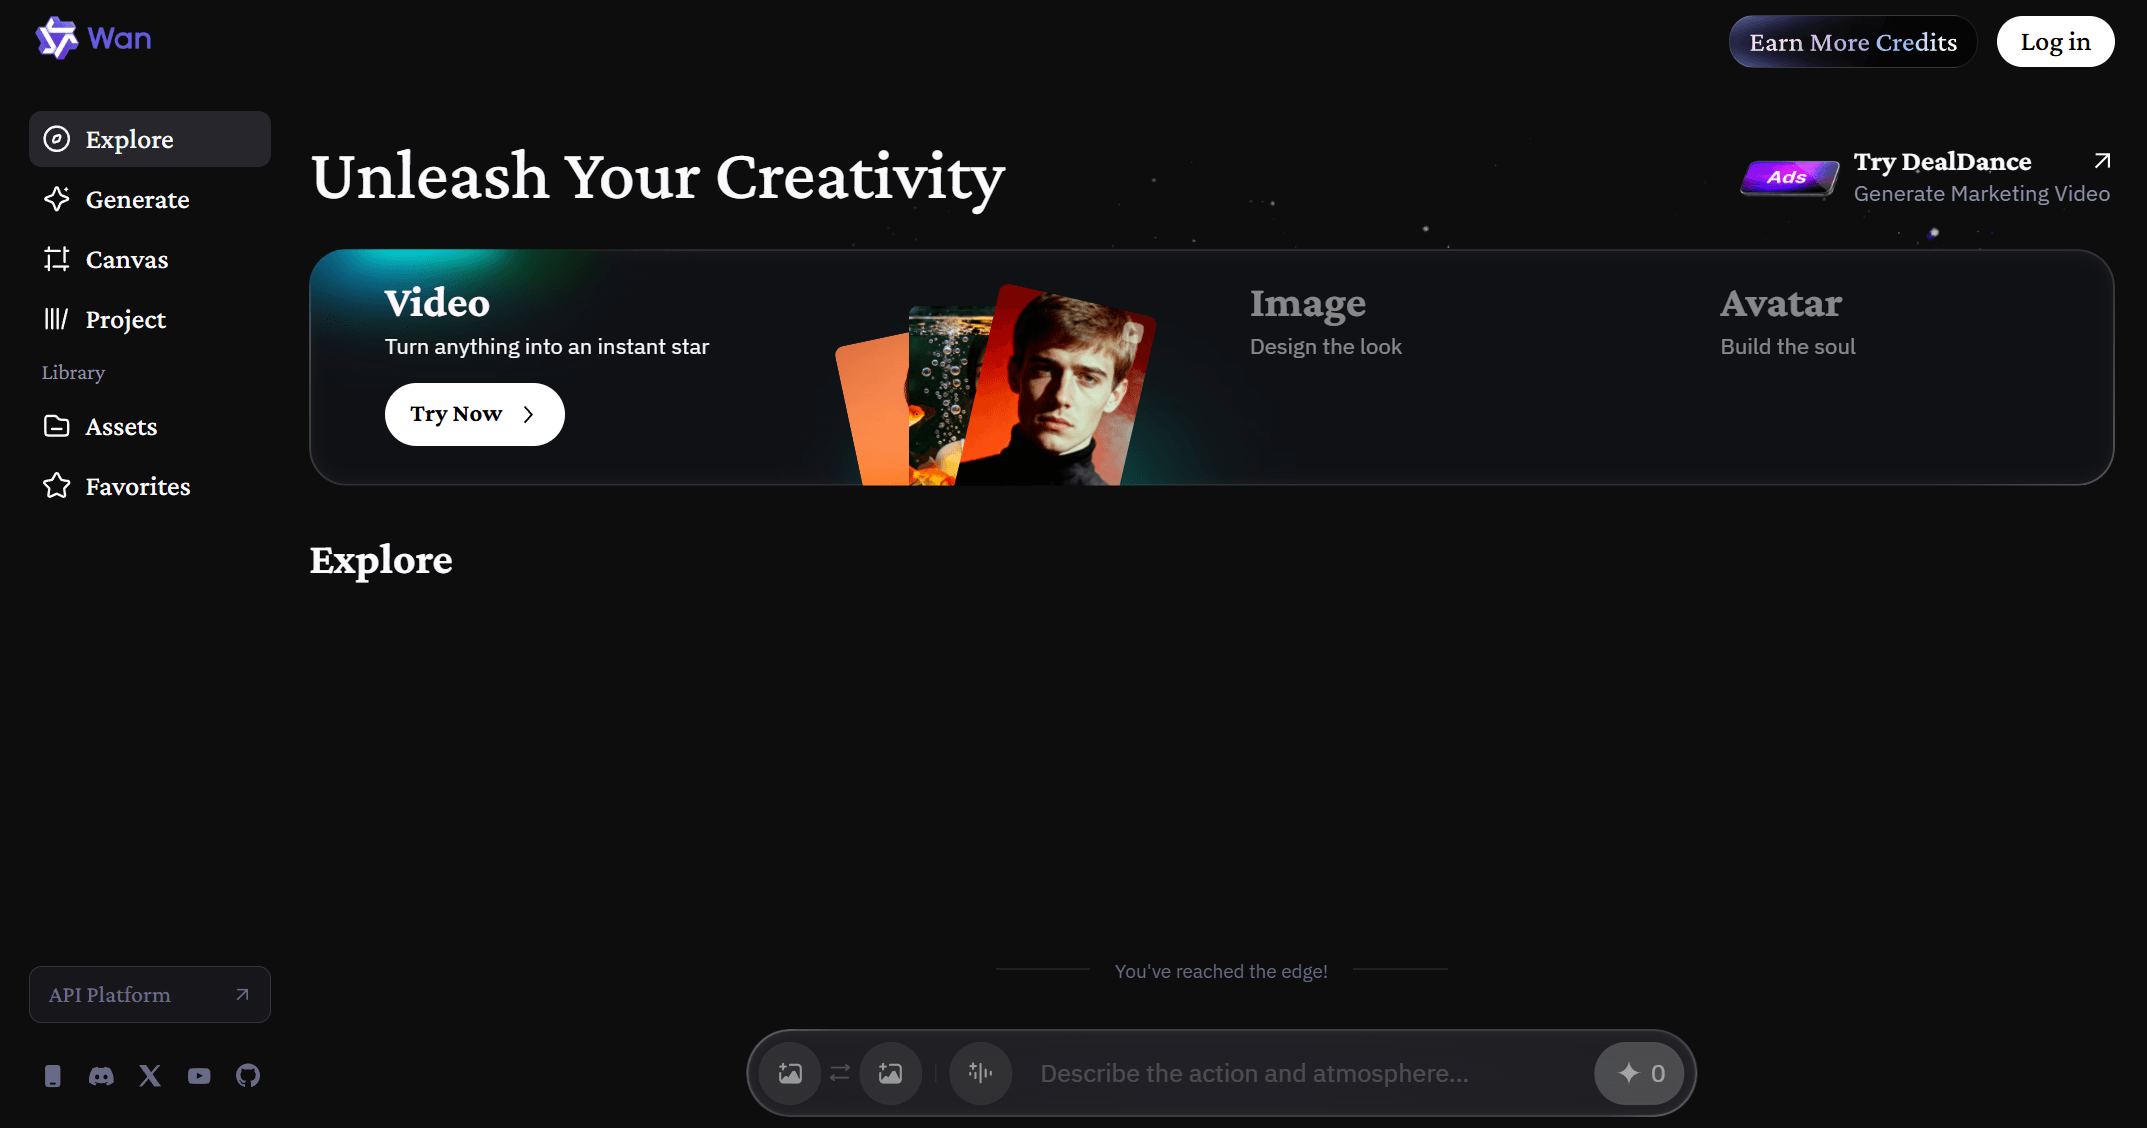This screenshot has height=1128, width=2147.
Task: Click the Log in button
Action: [x=2055, y=42]
